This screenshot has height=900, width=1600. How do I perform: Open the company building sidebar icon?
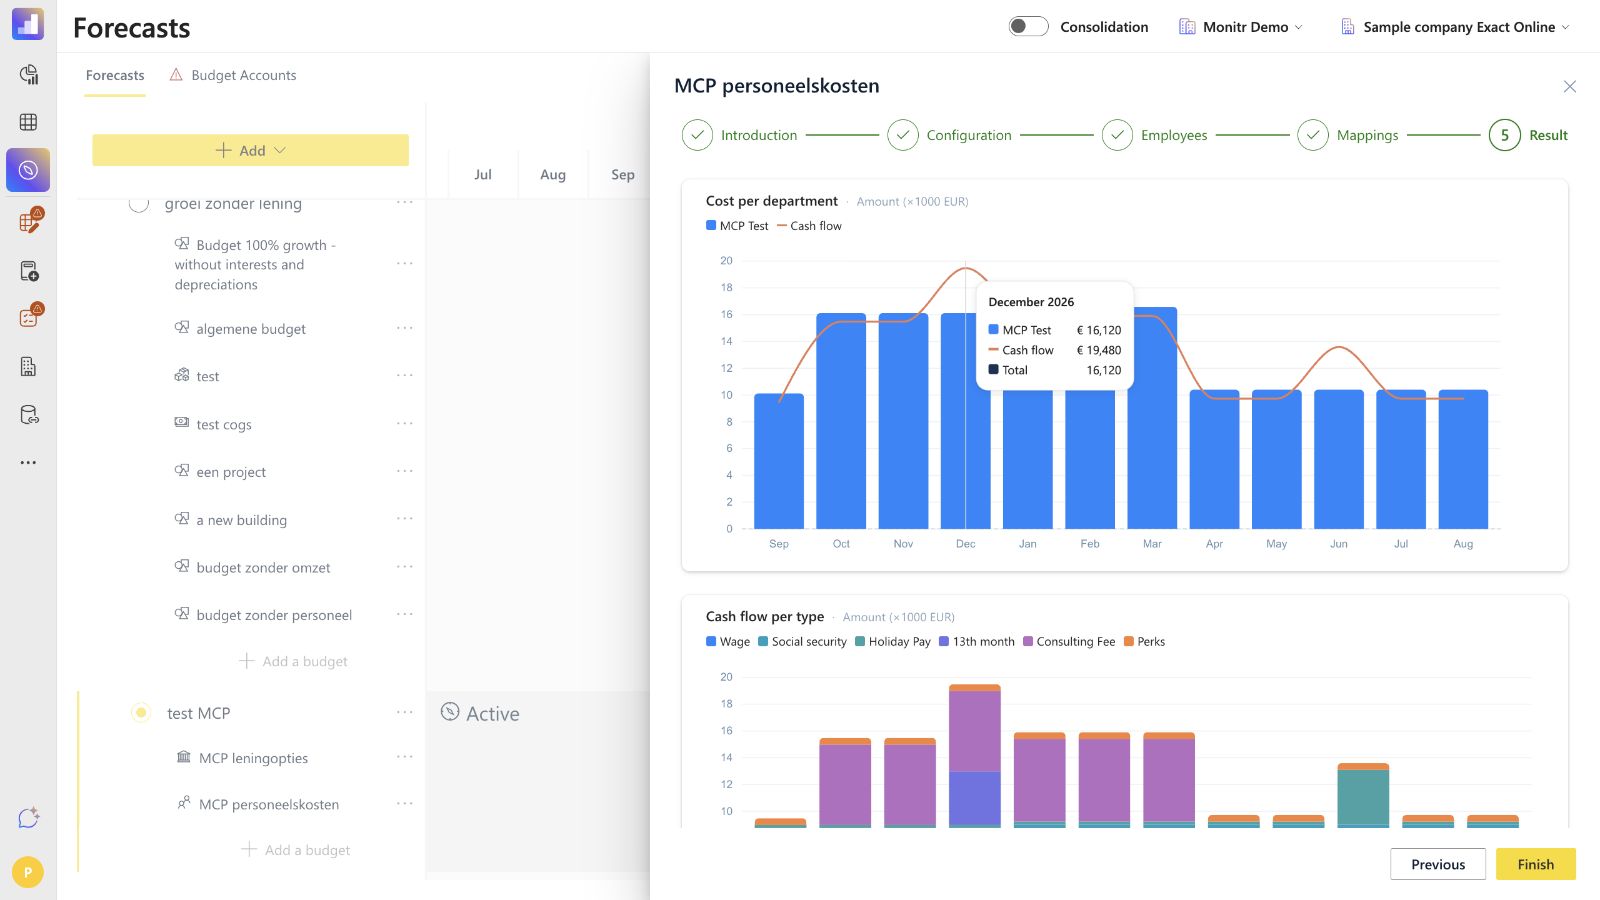pos(28,366)
